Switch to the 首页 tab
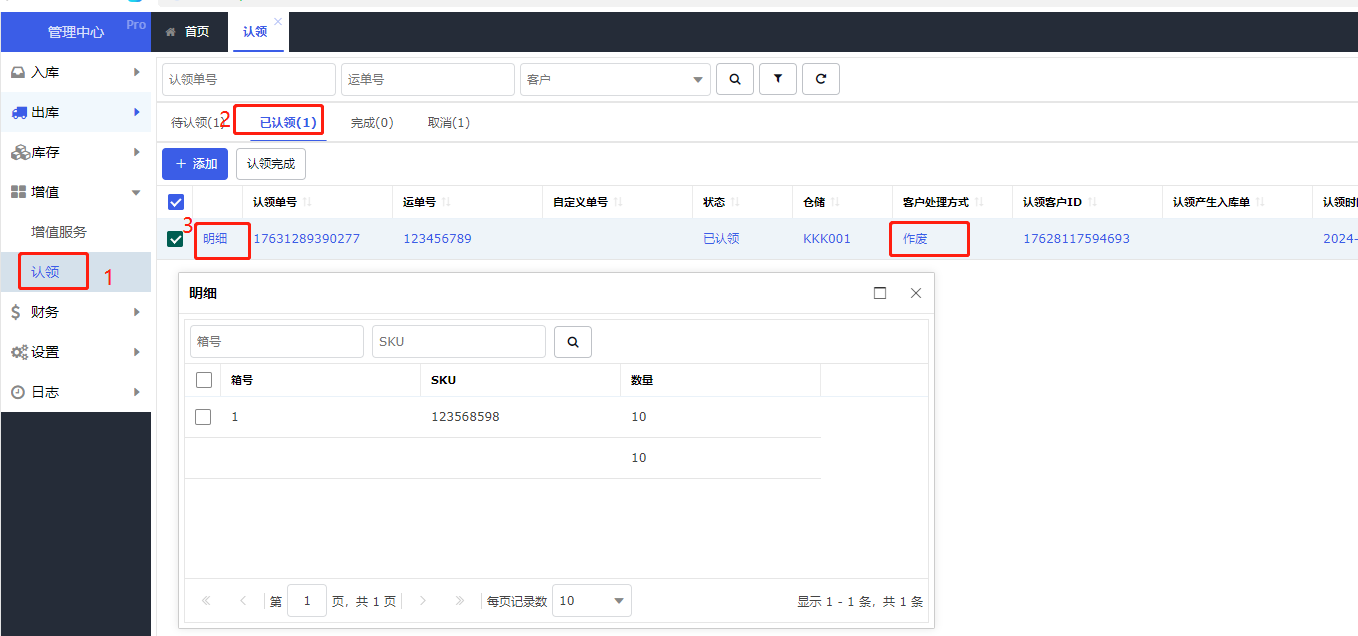Viewport: 1358px width, 636px height. (x=188, y=32)
